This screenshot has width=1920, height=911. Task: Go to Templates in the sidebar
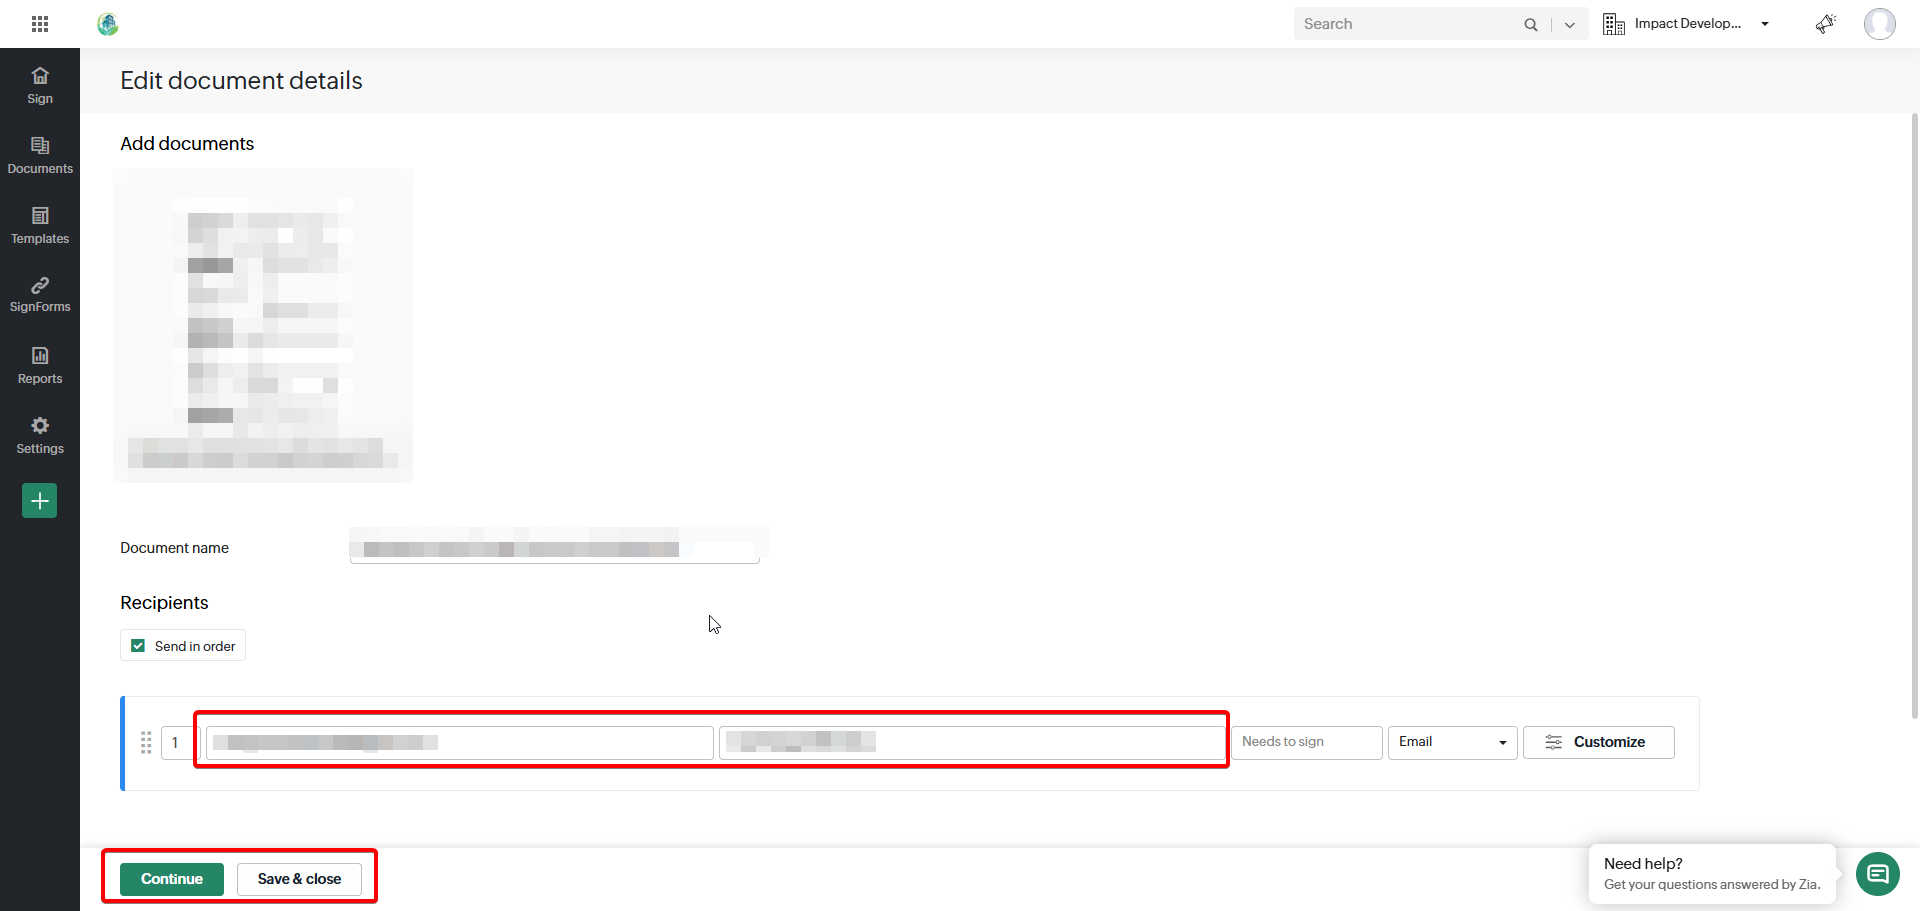click(x=40, y=225)
